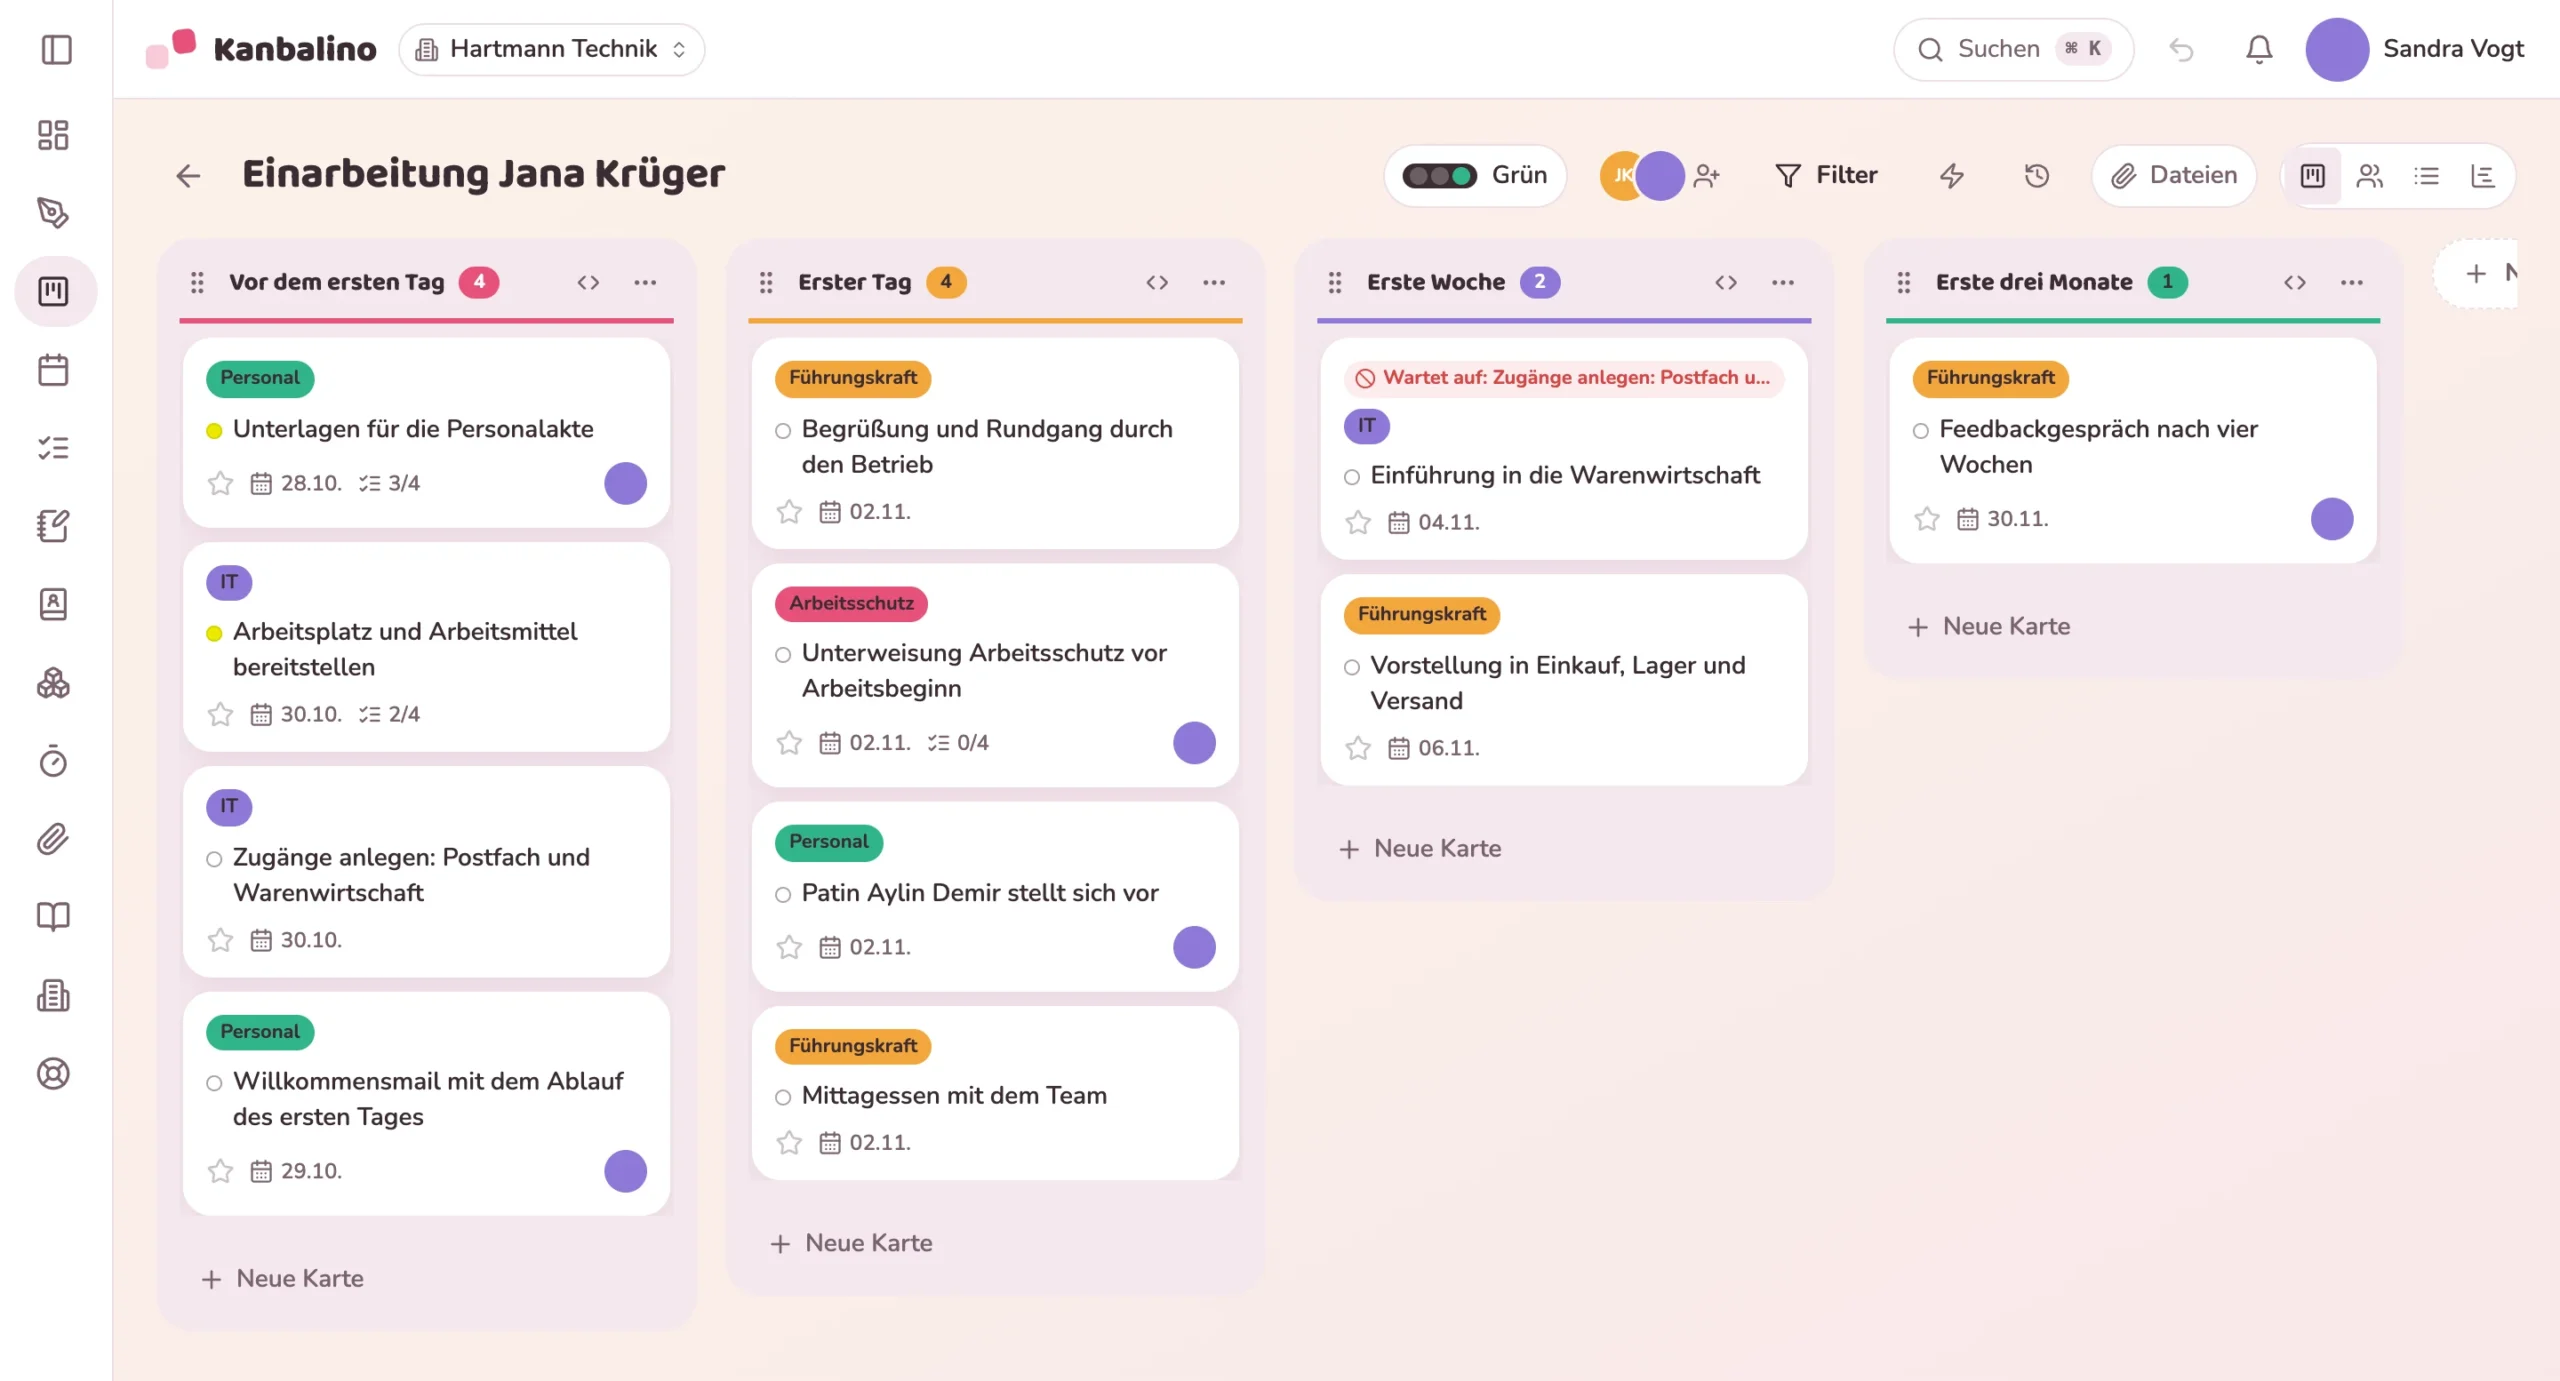Image resolution: width=2560 pixels, height=1381 pixels.
Task: Switch to the board view tab
Action: pyautogui.click(x=2313, y=176)
